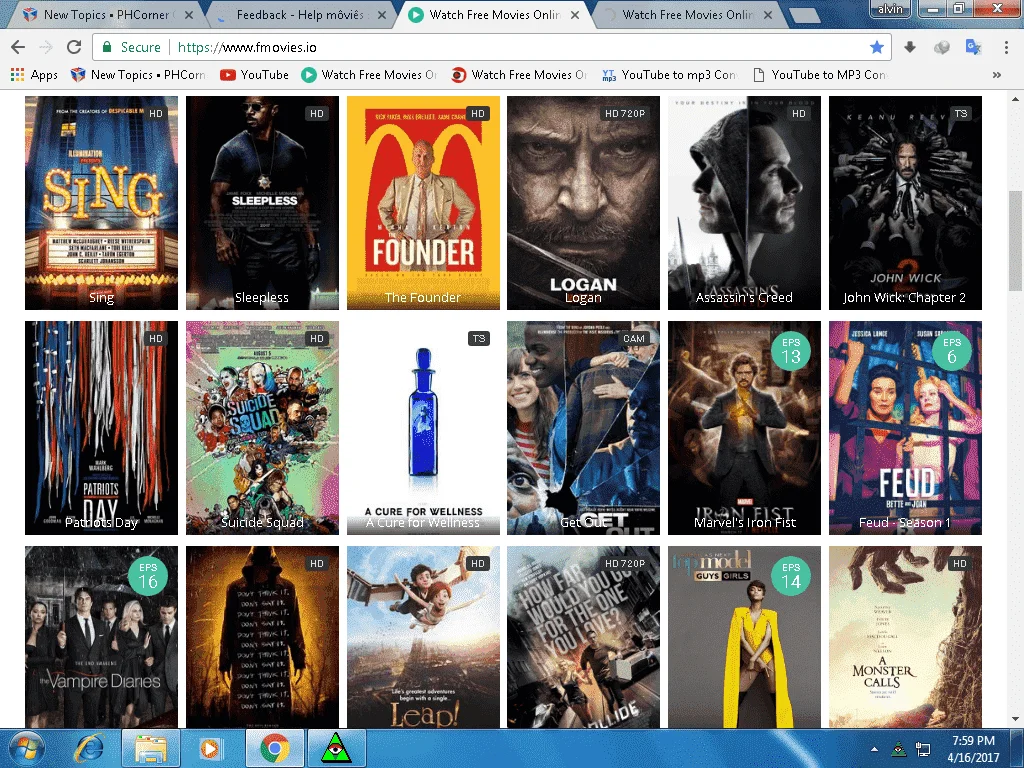Open Marvel's Iron Fist poster
Viewport: 1024px width, 768px height.
tap(744, 428)
